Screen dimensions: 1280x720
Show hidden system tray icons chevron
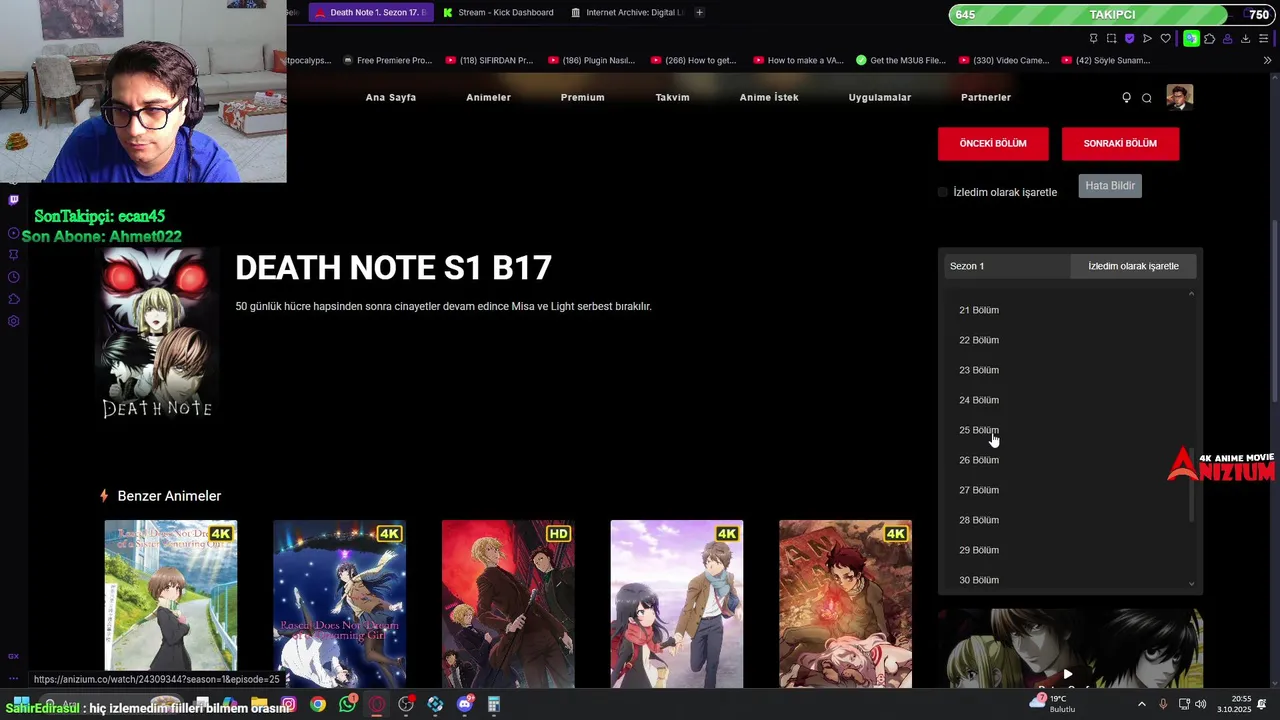click(1142, 704)
